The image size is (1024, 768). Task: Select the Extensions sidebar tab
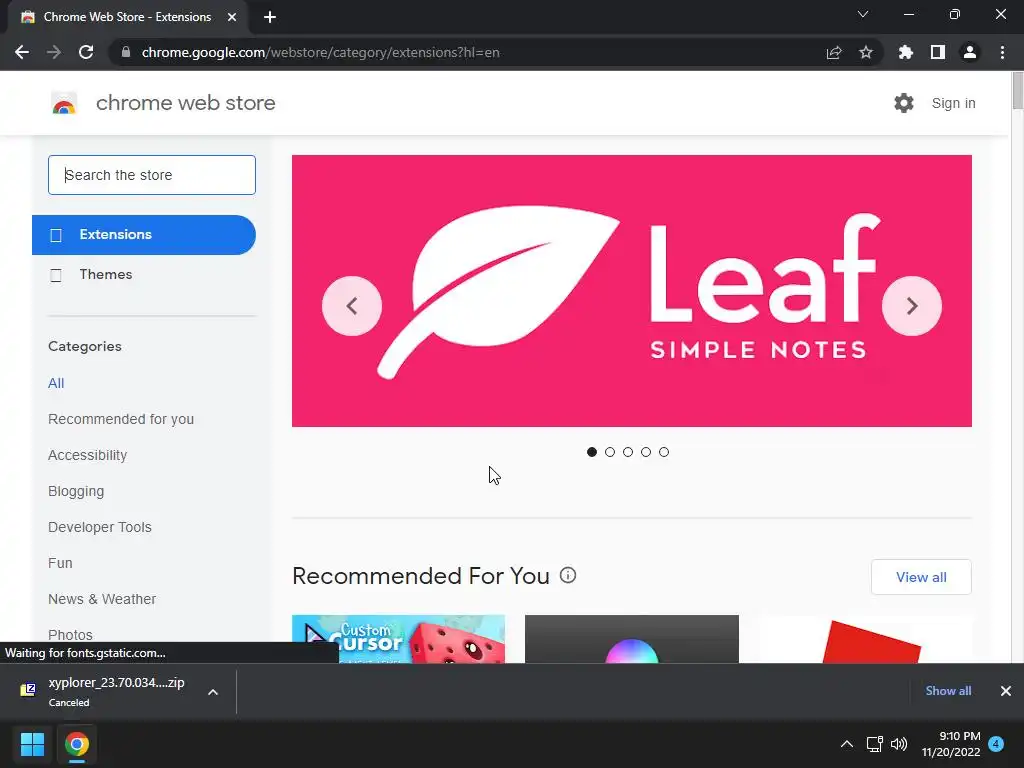pyautogui.click(x=144, y=234)
